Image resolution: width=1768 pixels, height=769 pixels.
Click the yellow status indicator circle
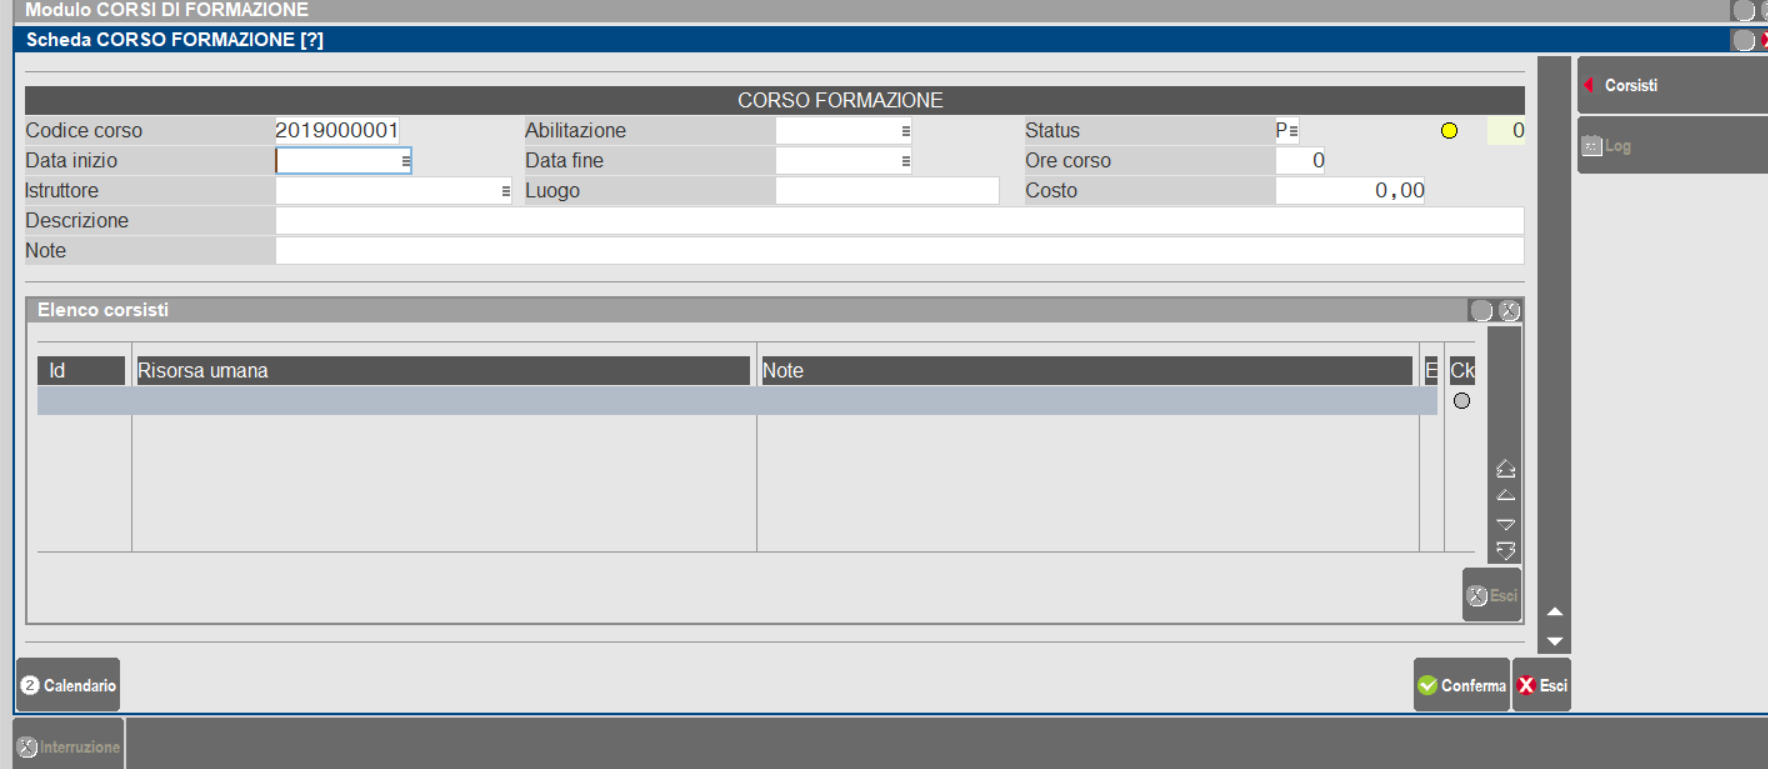[x=1449, y=131]
